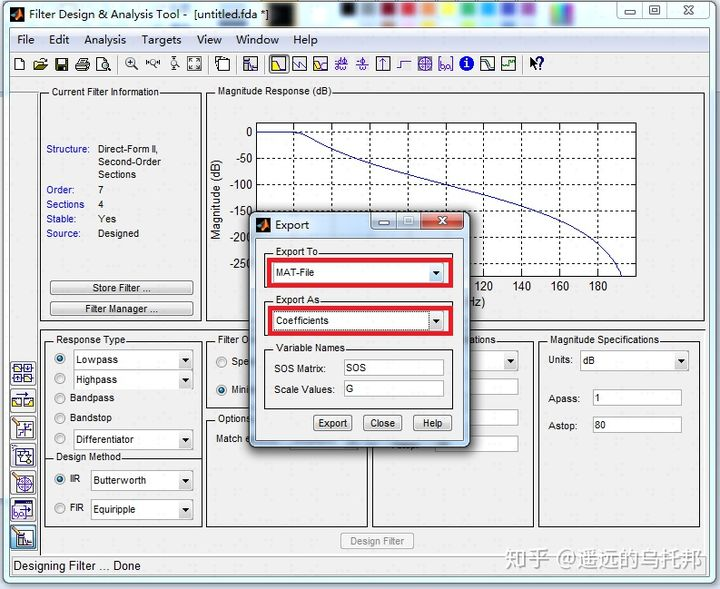Select the Highpass response type radio
This screenshot has height=589, width=720.
(60, 379)
